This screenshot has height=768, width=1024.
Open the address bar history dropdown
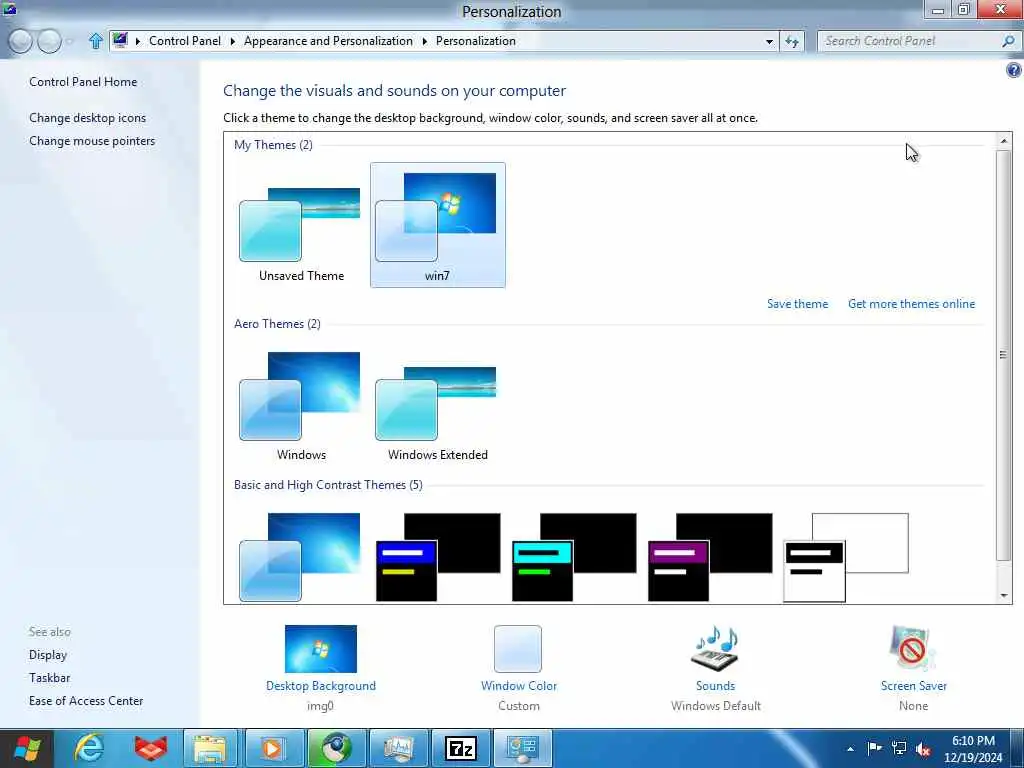[x=769, y=42]
